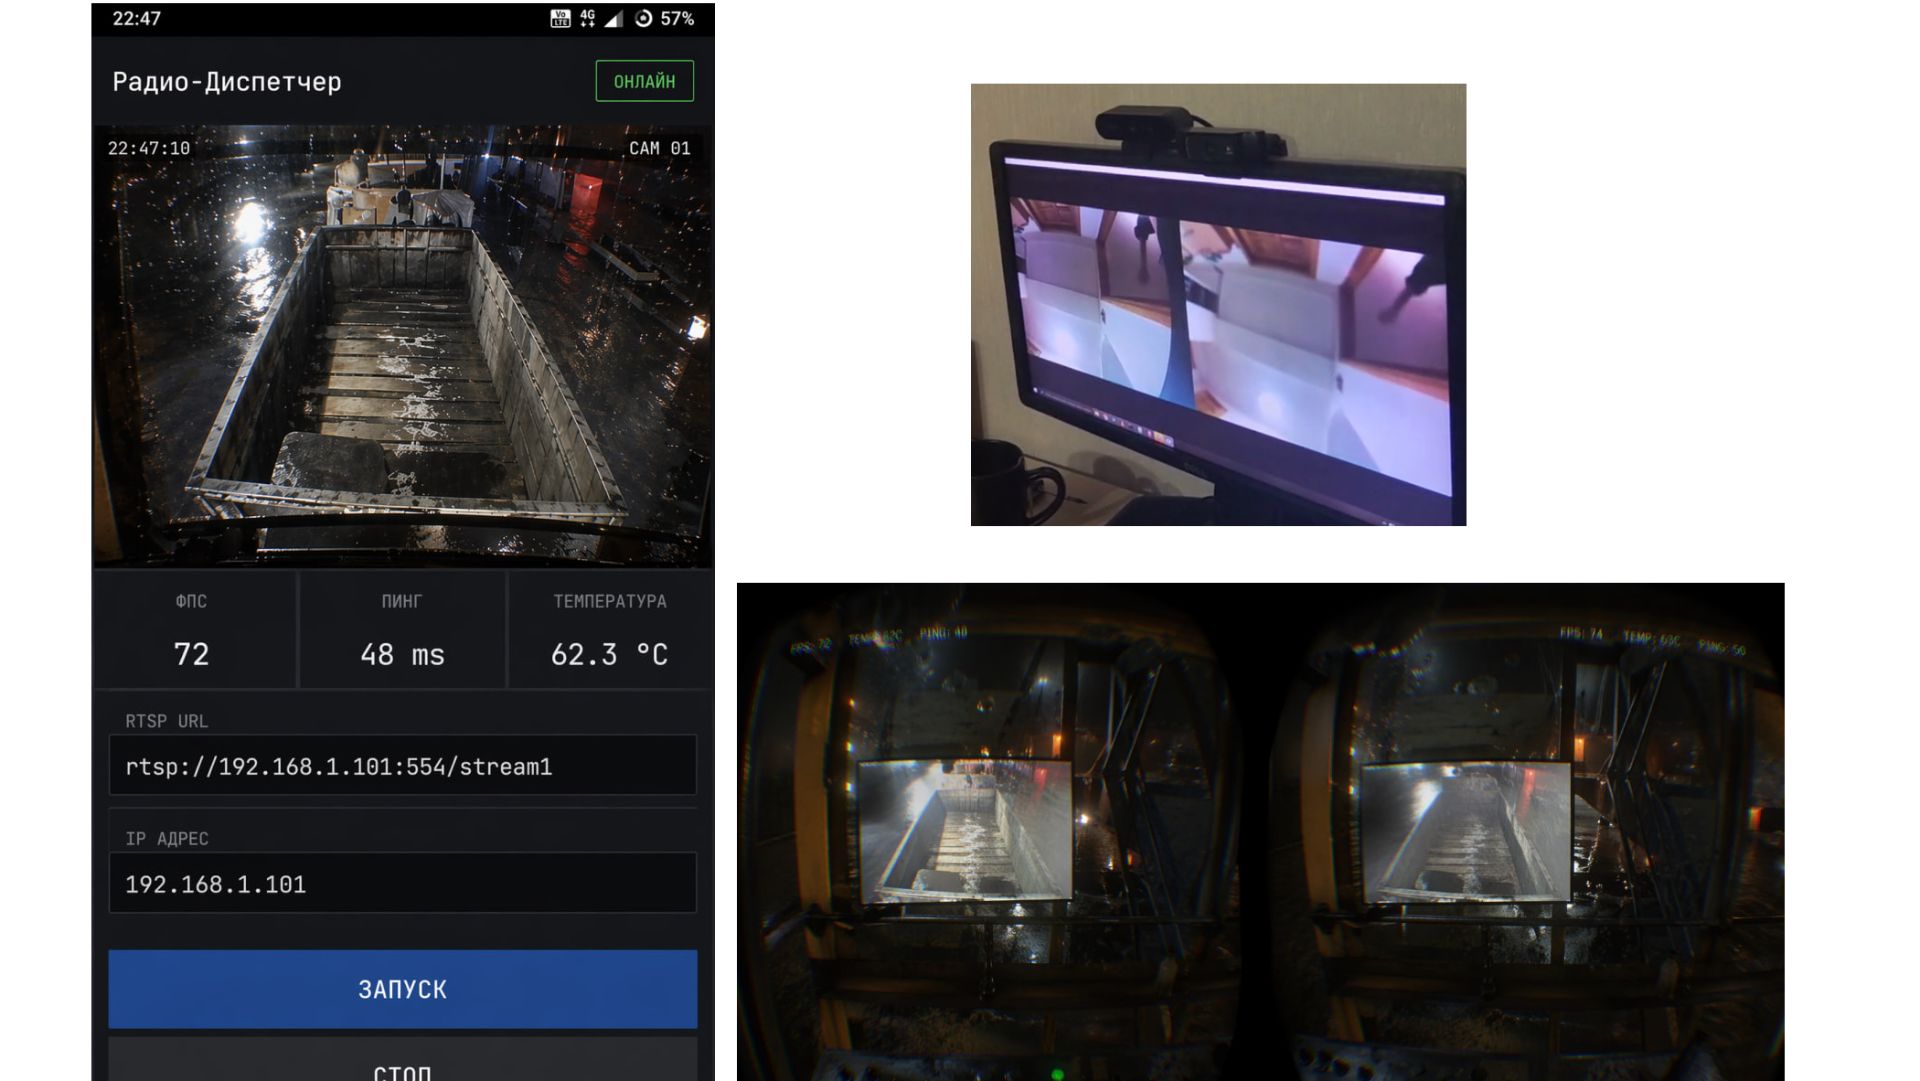The width and height of the screenshot is (1920, 1081).
Task: Click the 22:47:10 video timestamp overlay
Action: tap(149, 148)
